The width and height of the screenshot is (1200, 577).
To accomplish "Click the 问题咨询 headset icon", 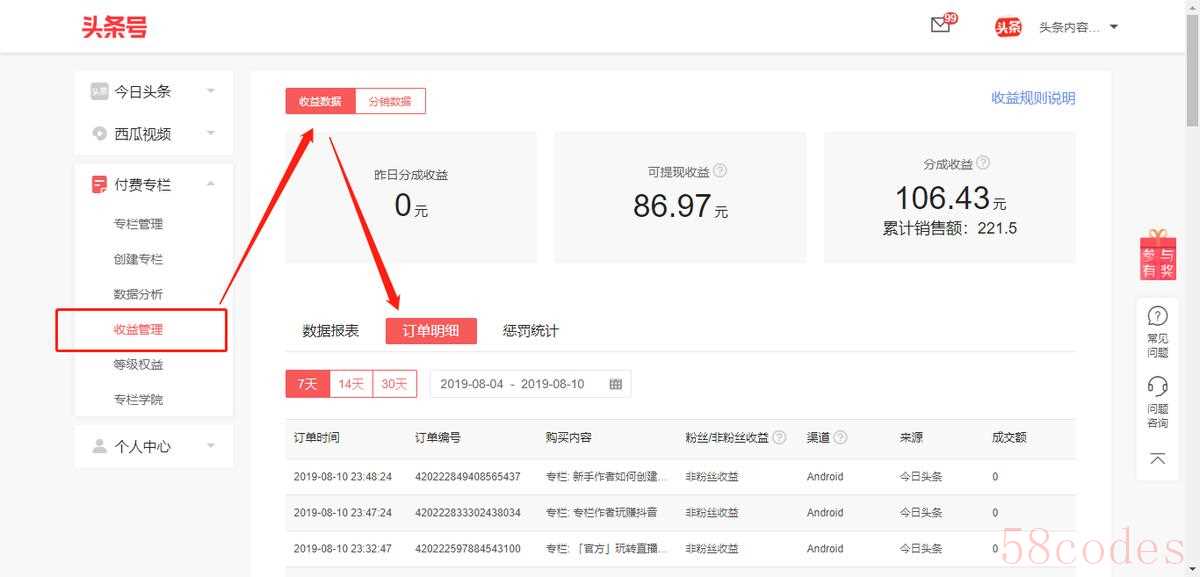I will click(1157, 400).
